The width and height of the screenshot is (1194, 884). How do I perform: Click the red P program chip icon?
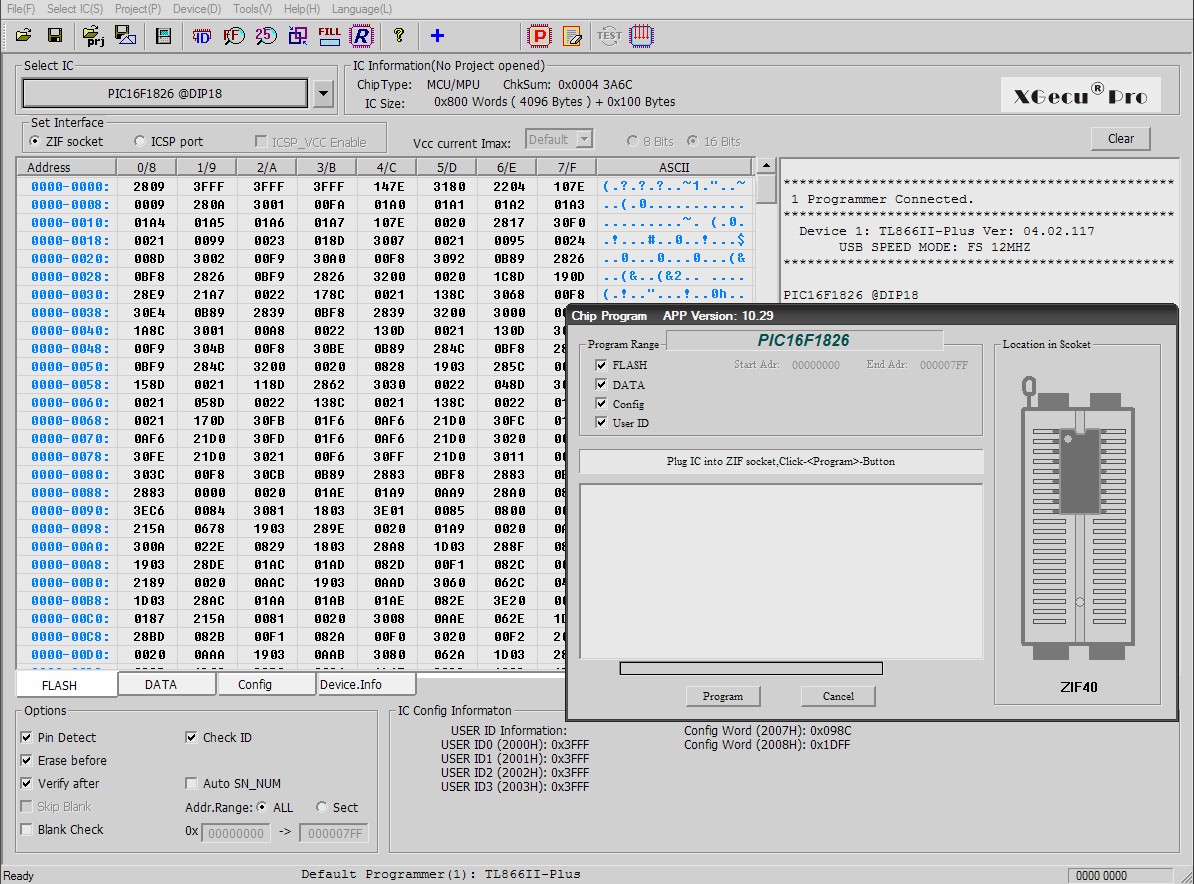click(539, 36)
